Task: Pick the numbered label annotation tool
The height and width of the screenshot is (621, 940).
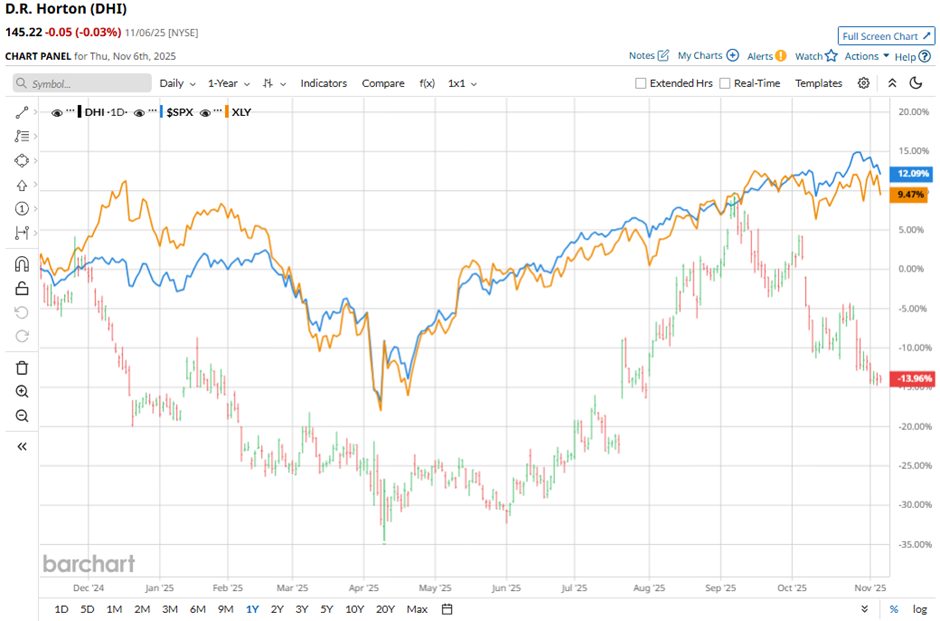Action: (x=22, y=209)
